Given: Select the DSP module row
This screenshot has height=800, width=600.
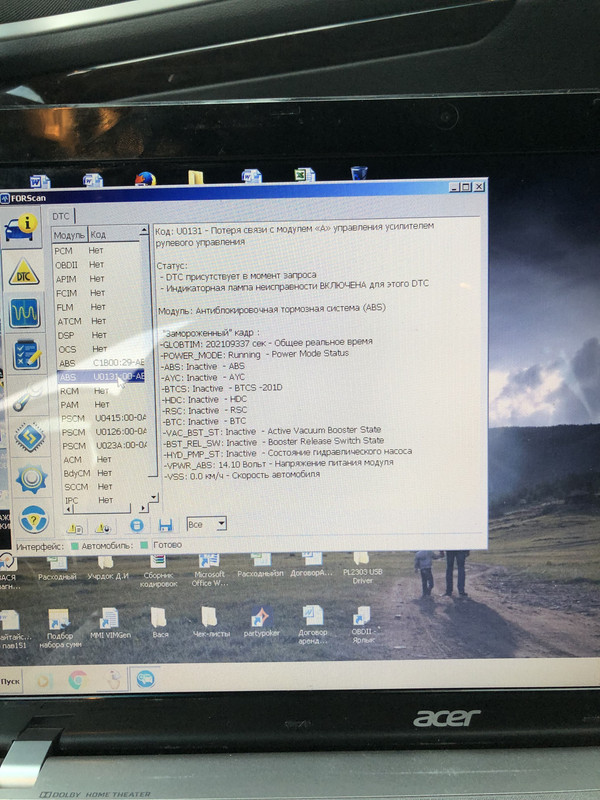Looking at the screenshot, I should click(x=102, y=335).
